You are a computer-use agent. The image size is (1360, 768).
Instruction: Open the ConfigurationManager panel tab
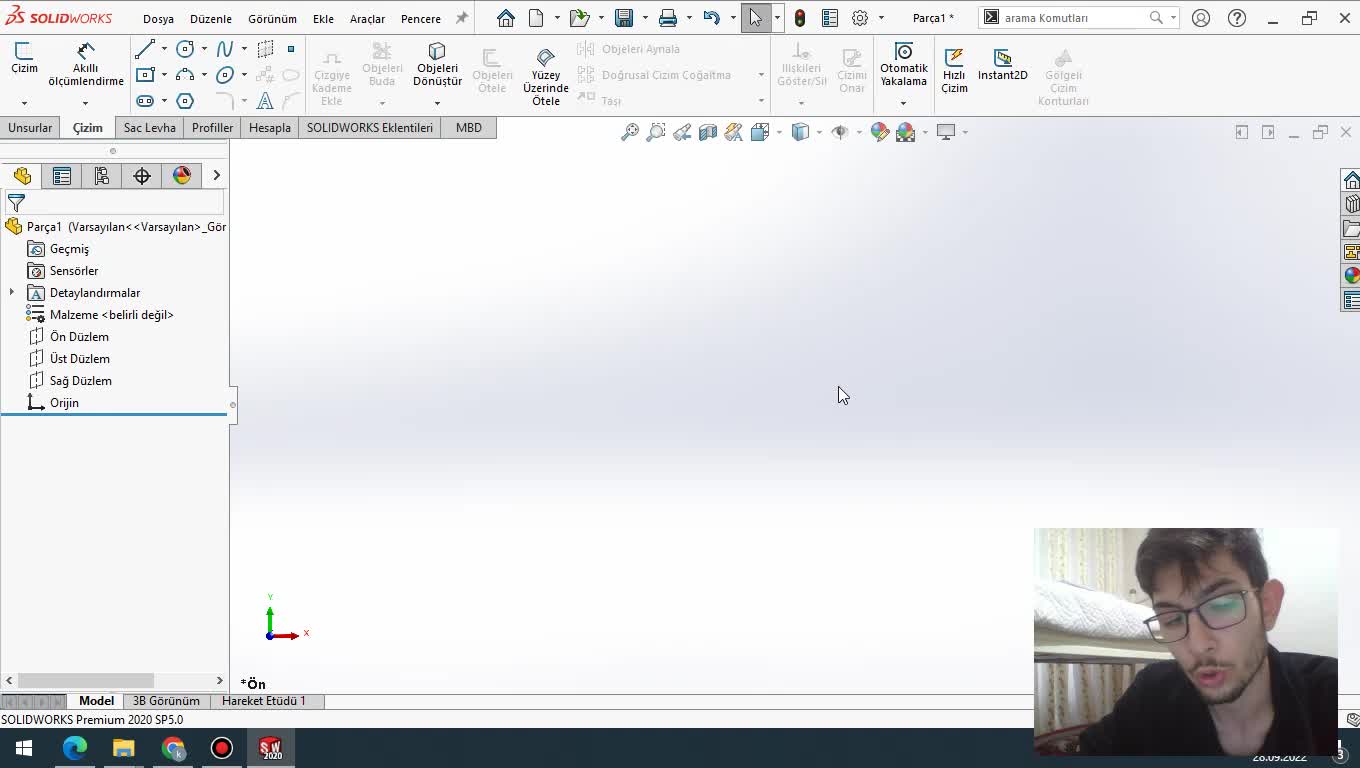(102, 176)
